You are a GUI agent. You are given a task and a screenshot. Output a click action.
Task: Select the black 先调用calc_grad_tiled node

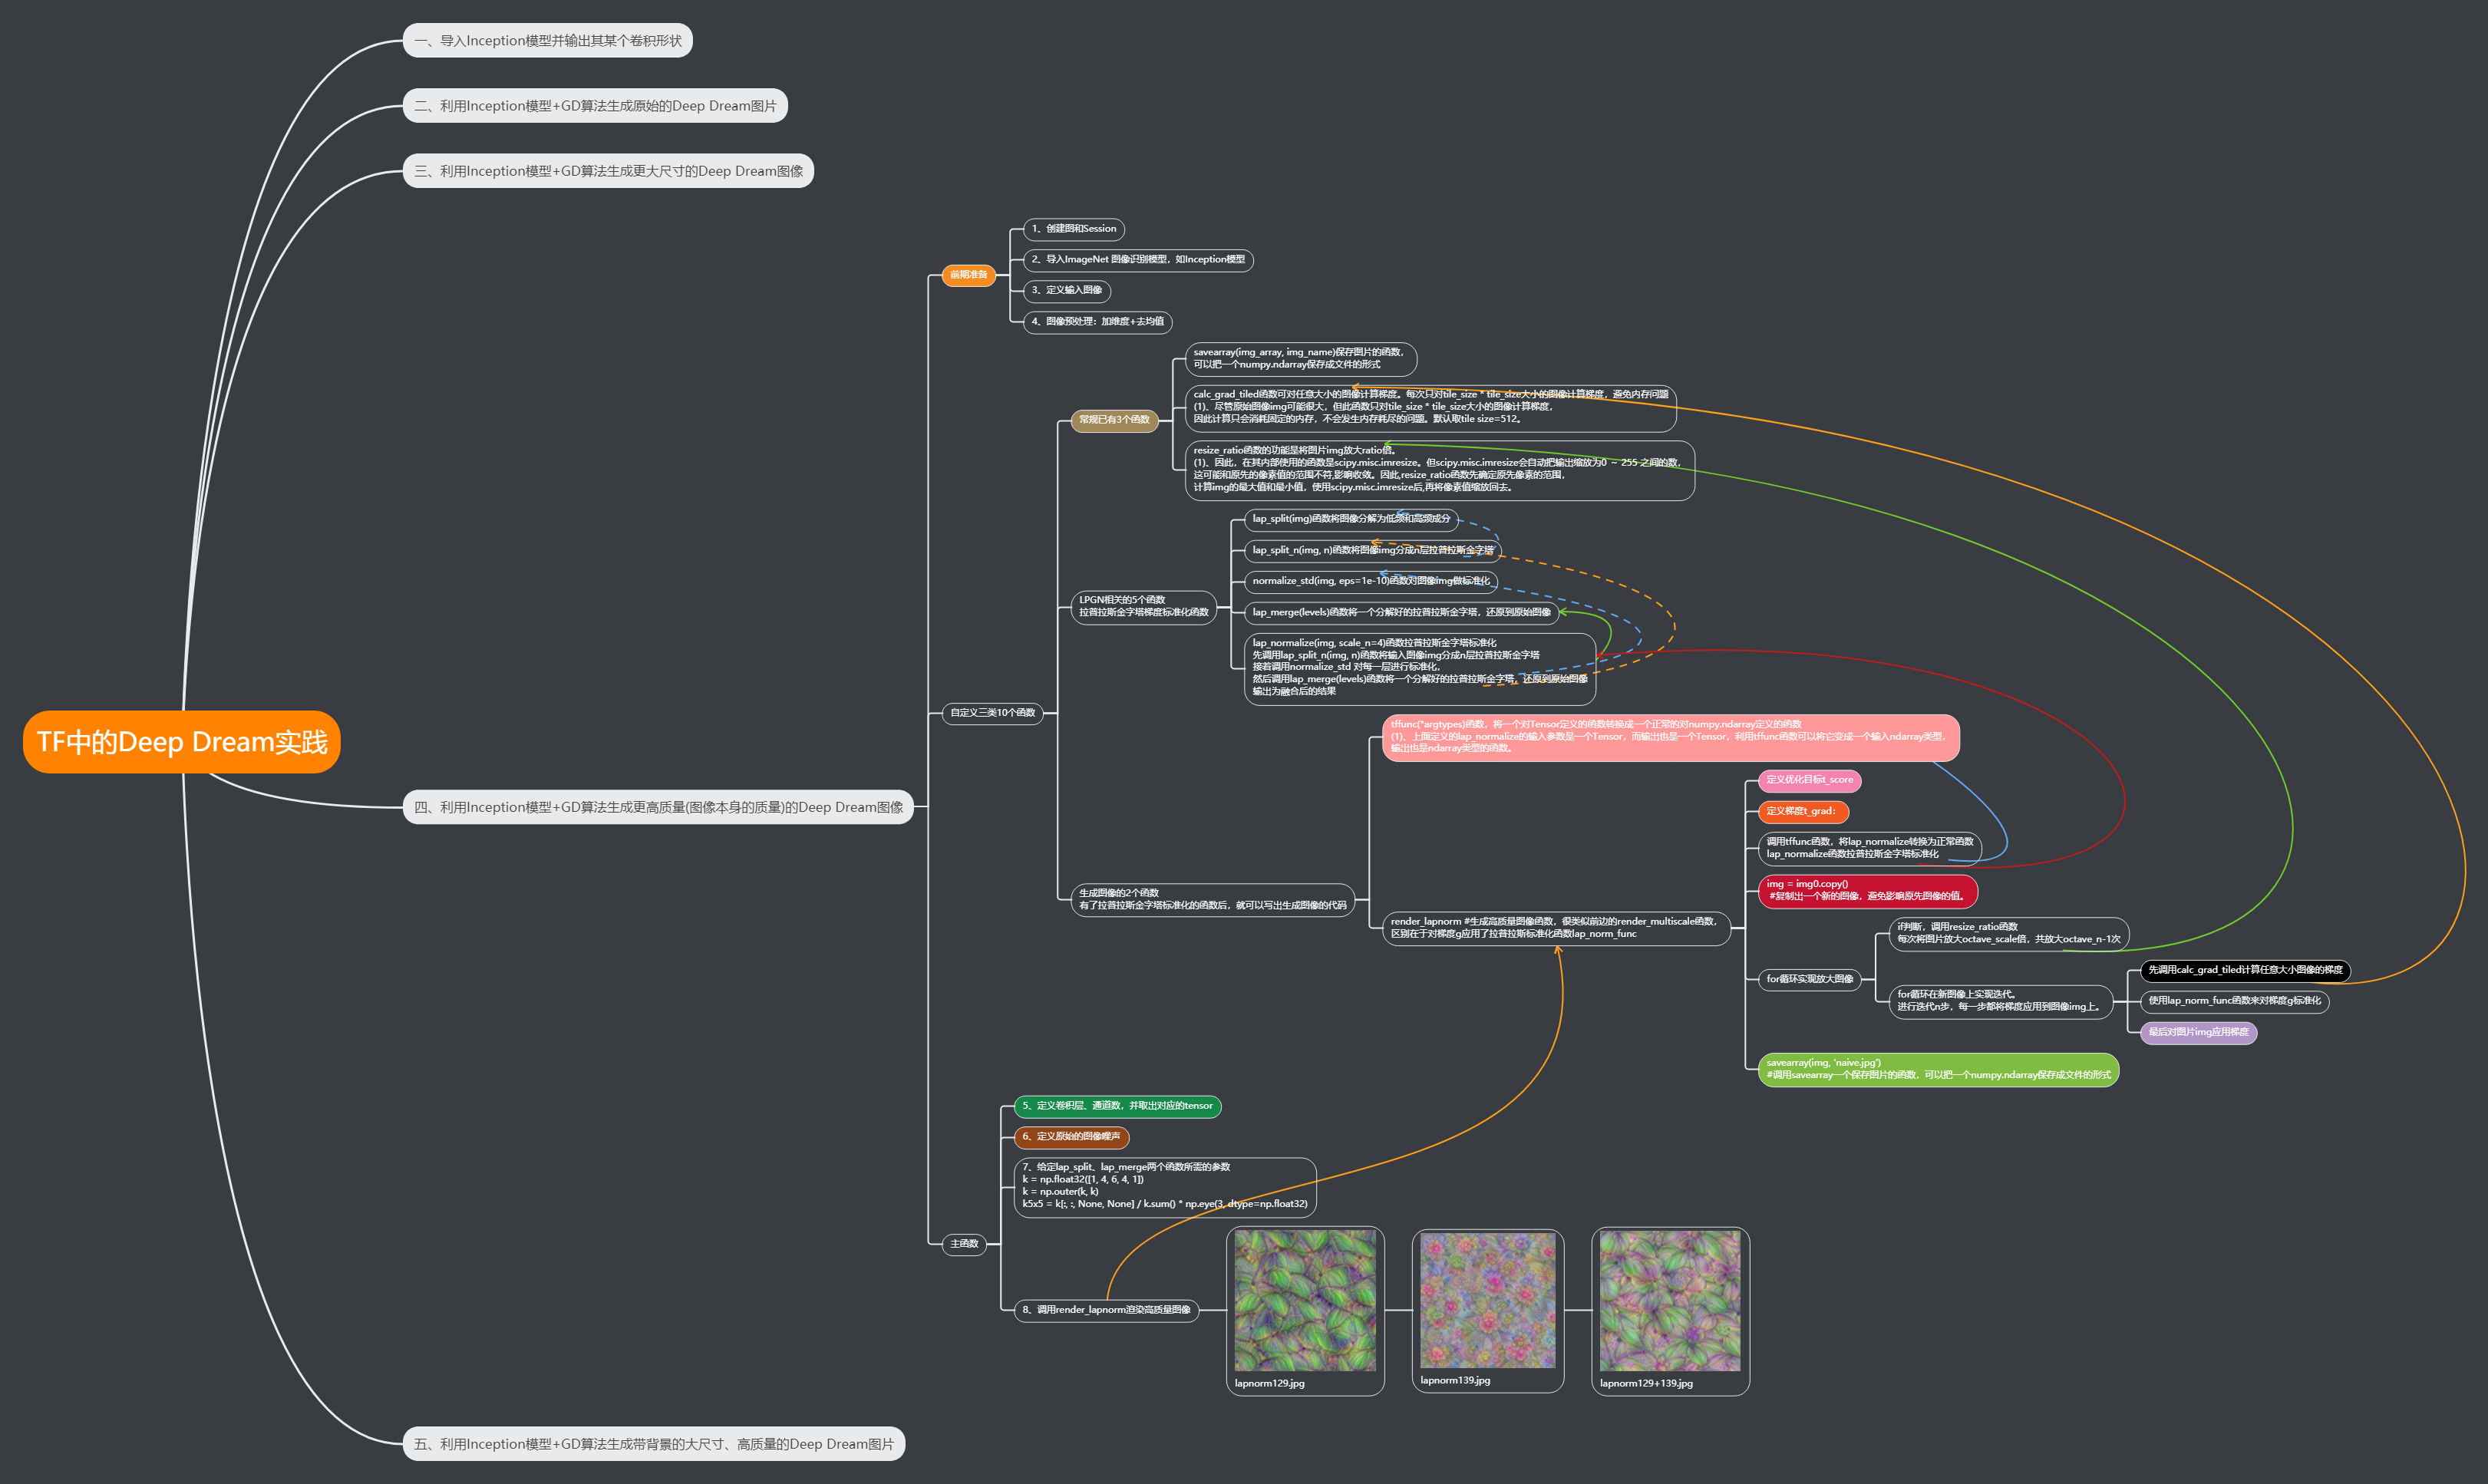click(x=2244, y=970)
